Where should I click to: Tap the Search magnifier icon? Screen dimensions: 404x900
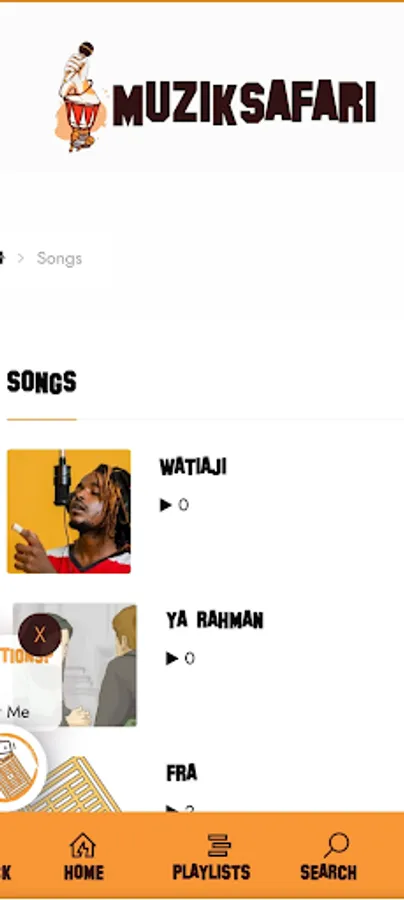336,845
